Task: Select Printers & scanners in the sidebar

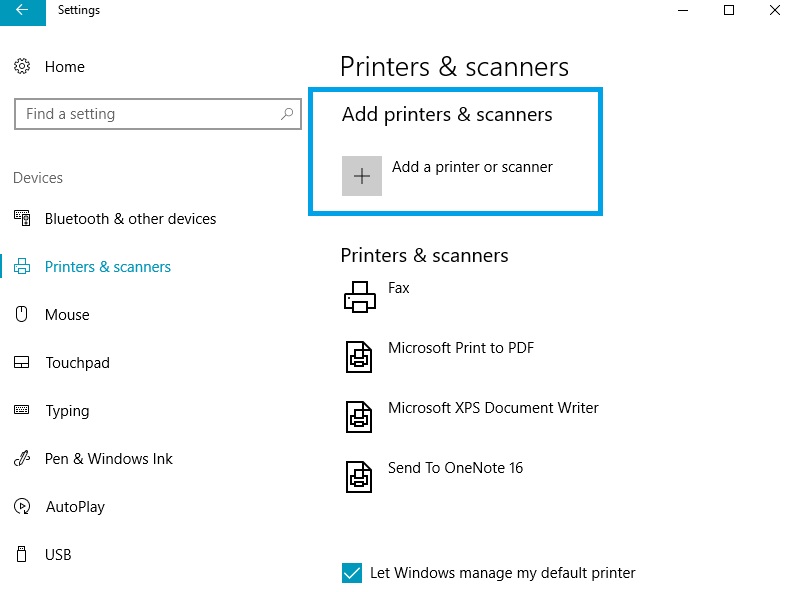Action: [x=108, y=267]
